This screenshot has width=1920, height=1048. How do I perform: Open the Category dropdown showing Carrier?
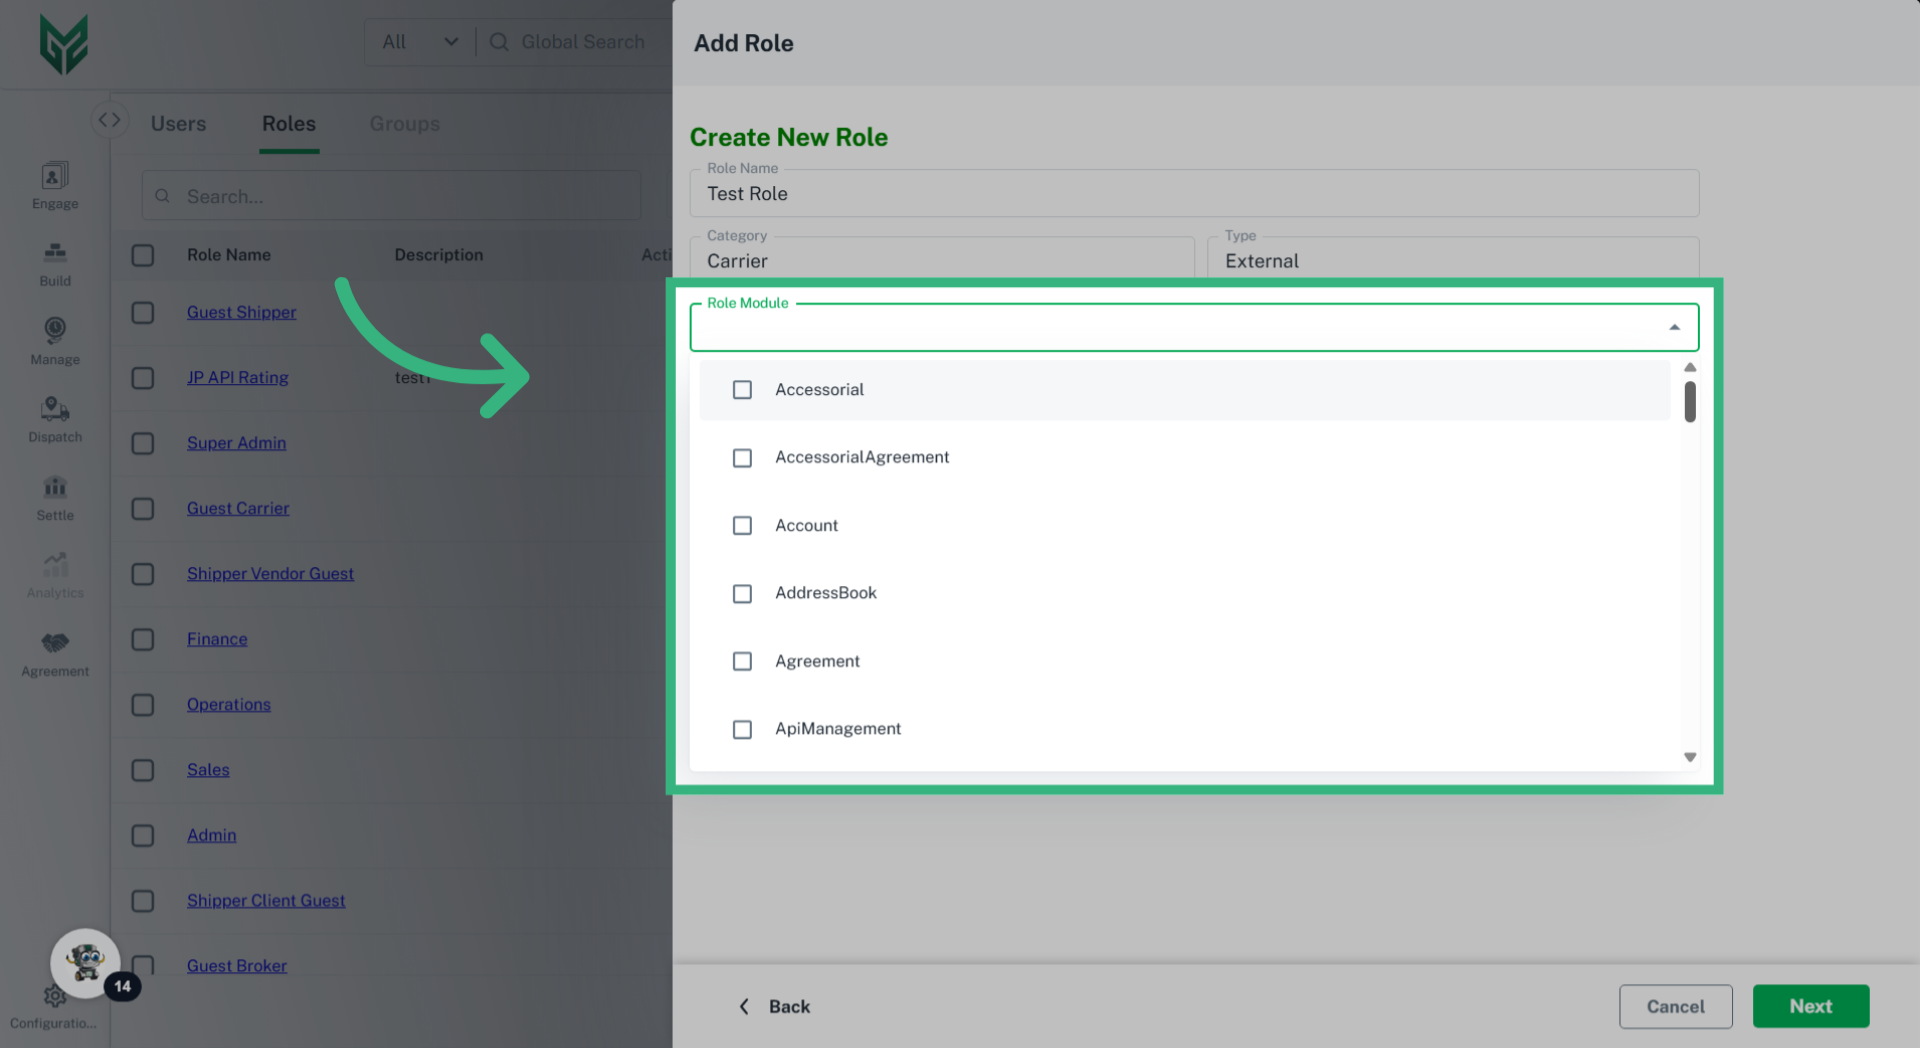click(x=941, y=260)
